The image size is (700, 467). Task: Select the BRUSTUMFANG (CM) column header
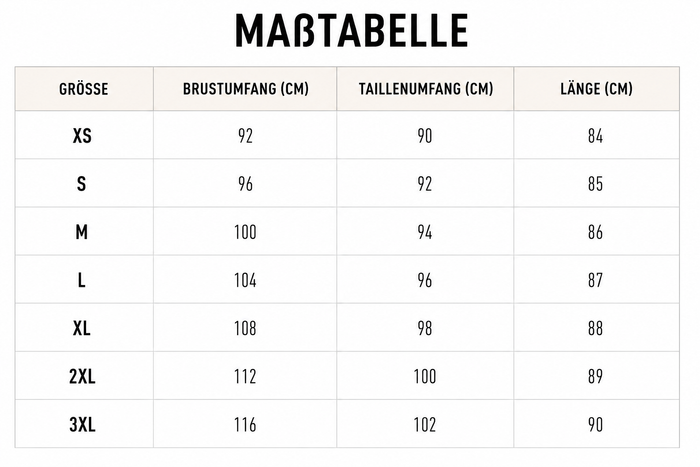tap(246, 89)
